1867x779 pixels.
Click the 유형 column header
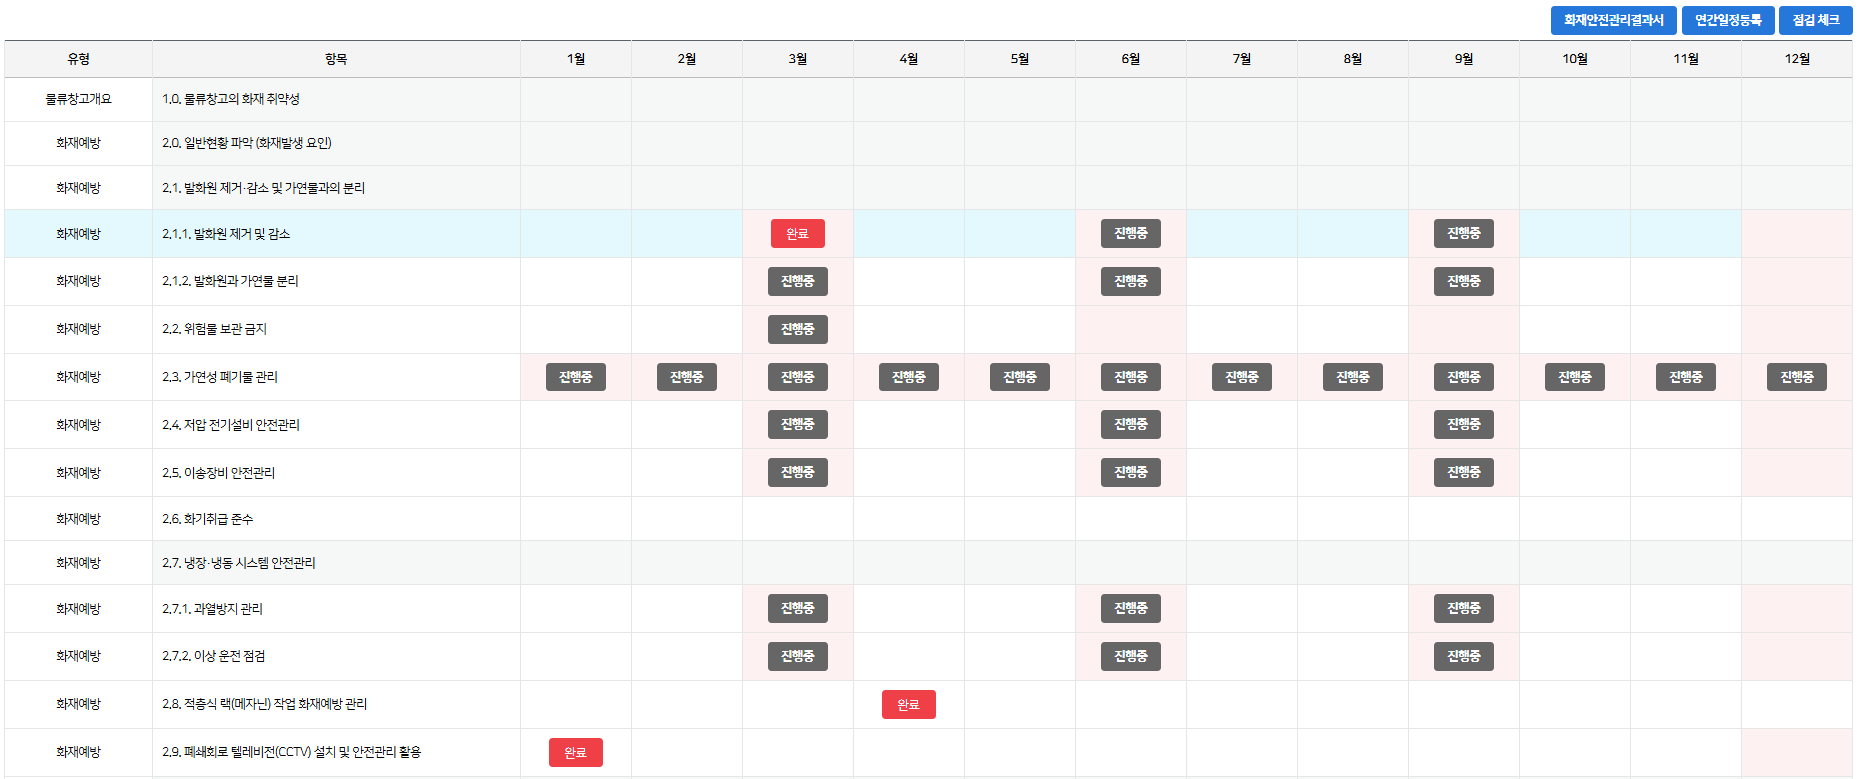pos(78,59)
